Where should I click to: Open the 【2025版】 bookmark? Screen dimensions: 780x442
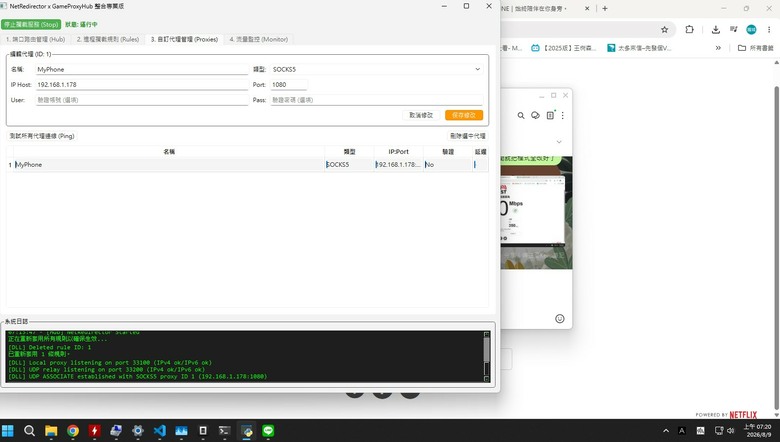(564, 48)
